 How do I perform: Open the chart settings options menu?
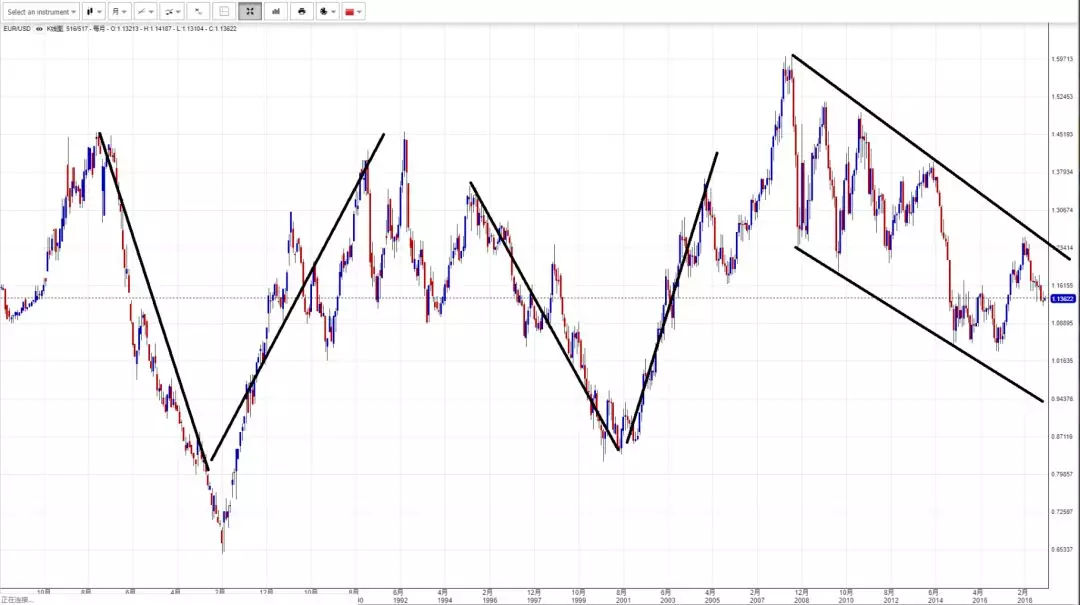tap(327, 12)
